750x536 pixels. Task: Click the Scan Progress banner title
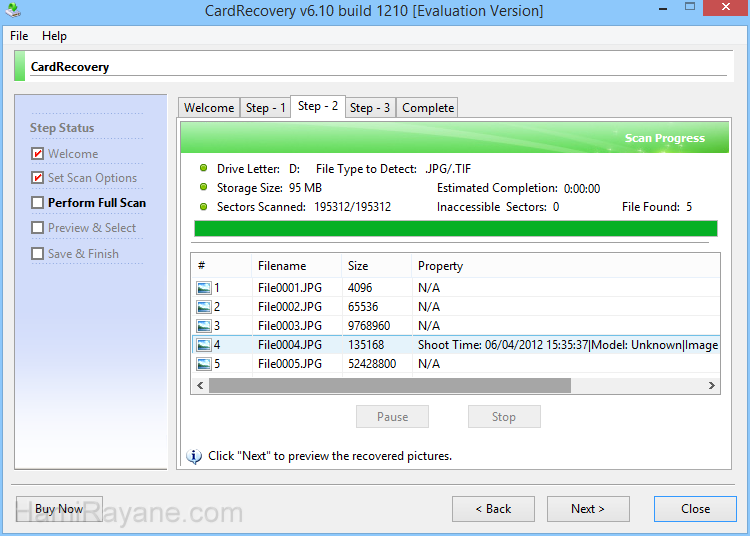tap(664, 138)
